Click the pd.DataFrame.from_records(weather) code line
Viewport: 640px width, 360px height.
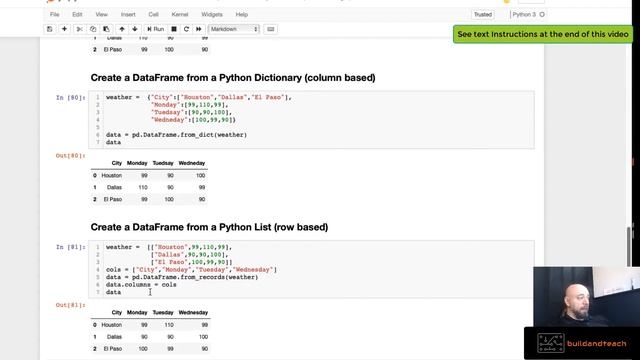tap(182, 277)
